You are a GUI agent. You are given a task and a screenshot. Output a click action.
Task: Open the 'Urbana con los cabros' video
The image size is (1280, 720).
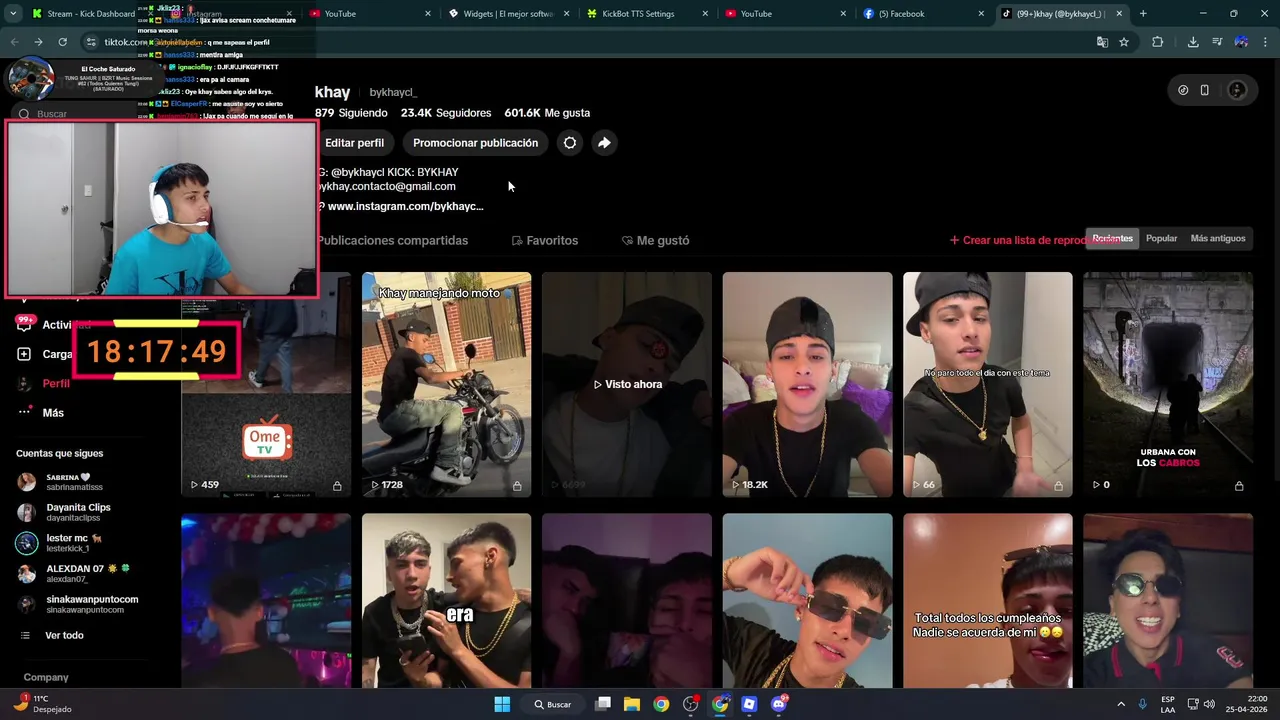[1168, 384]
